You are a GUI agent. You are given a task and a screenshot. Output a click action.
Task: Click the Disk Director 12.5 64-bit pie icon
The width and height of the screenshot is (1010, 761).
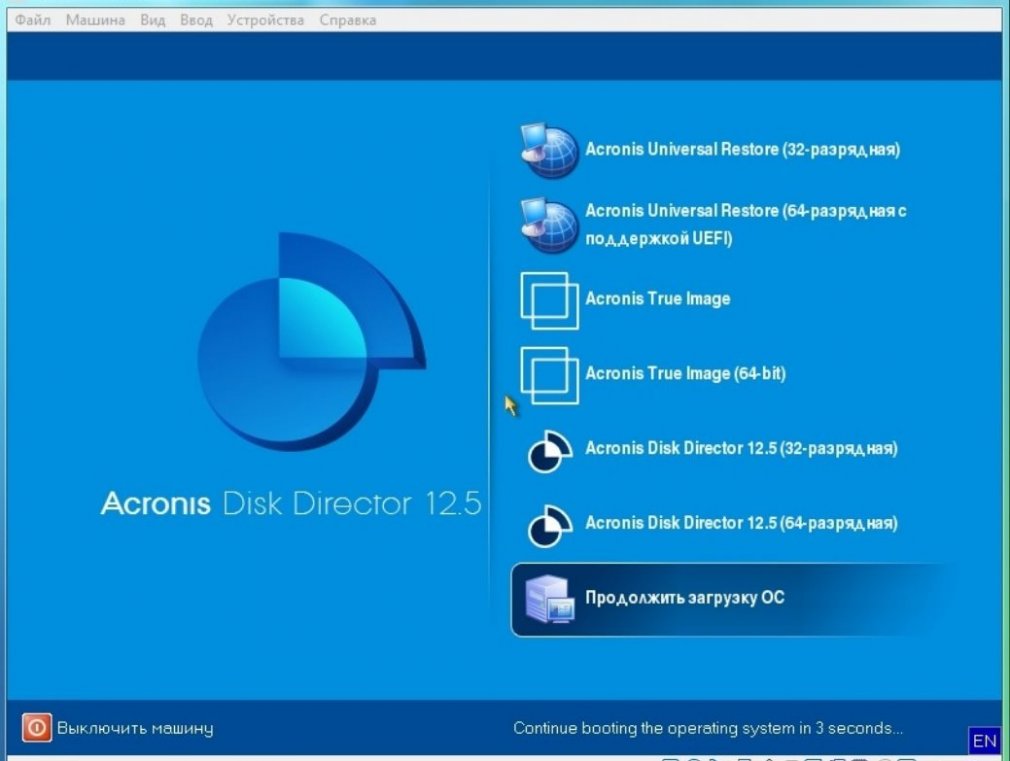[549, 525]
